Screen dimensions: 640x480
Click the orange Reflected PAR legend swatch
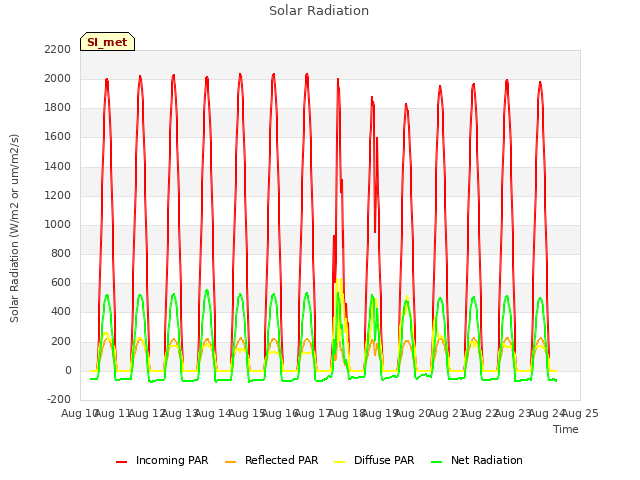point(230,462)
